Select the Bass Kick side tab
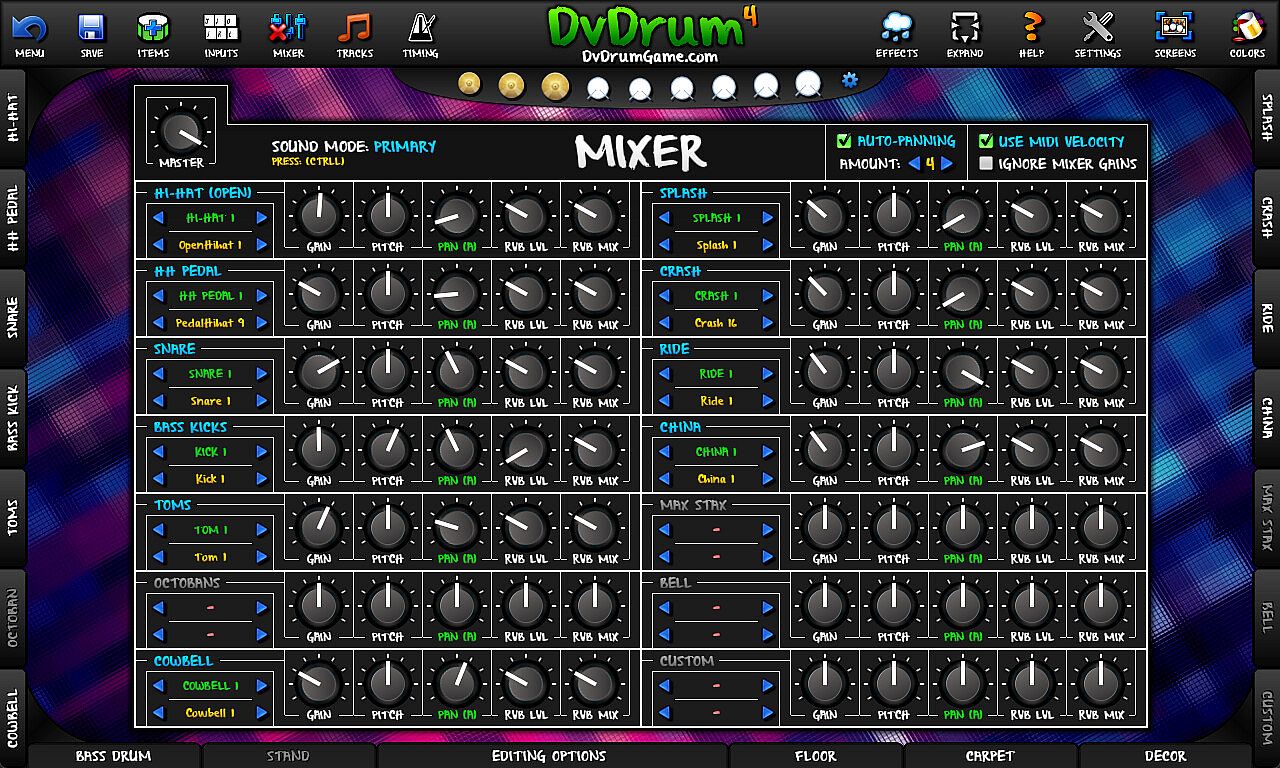This screenshot has height=768, width=1280. point(13,418)
